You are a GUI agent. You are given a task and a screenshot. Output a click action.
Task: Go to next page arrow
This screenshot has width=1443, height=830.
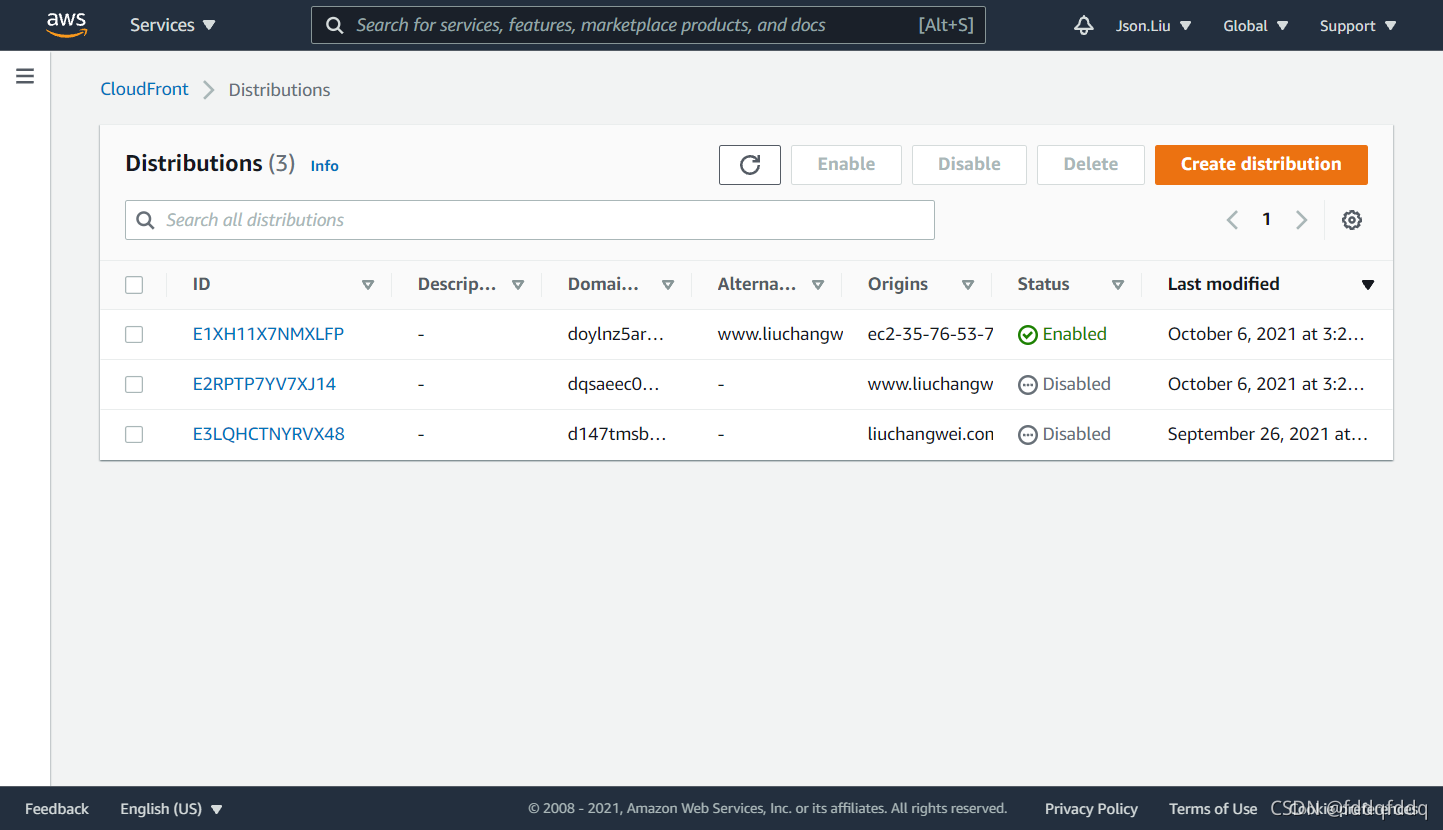[x=1301, y=220]
